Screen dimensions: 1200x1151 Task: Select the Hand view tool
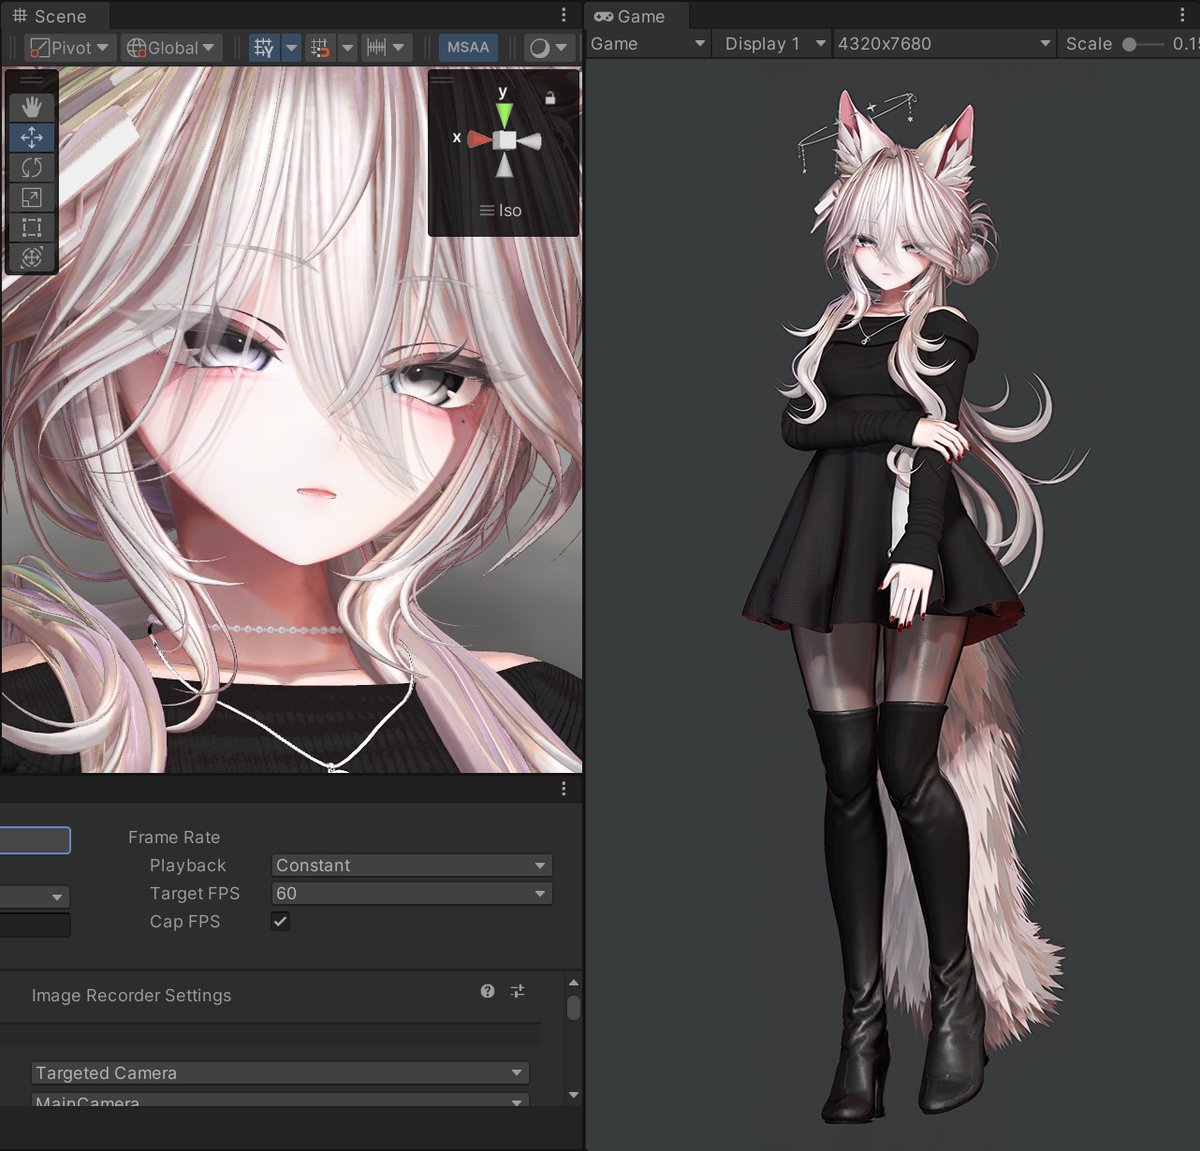click(32, 107)
